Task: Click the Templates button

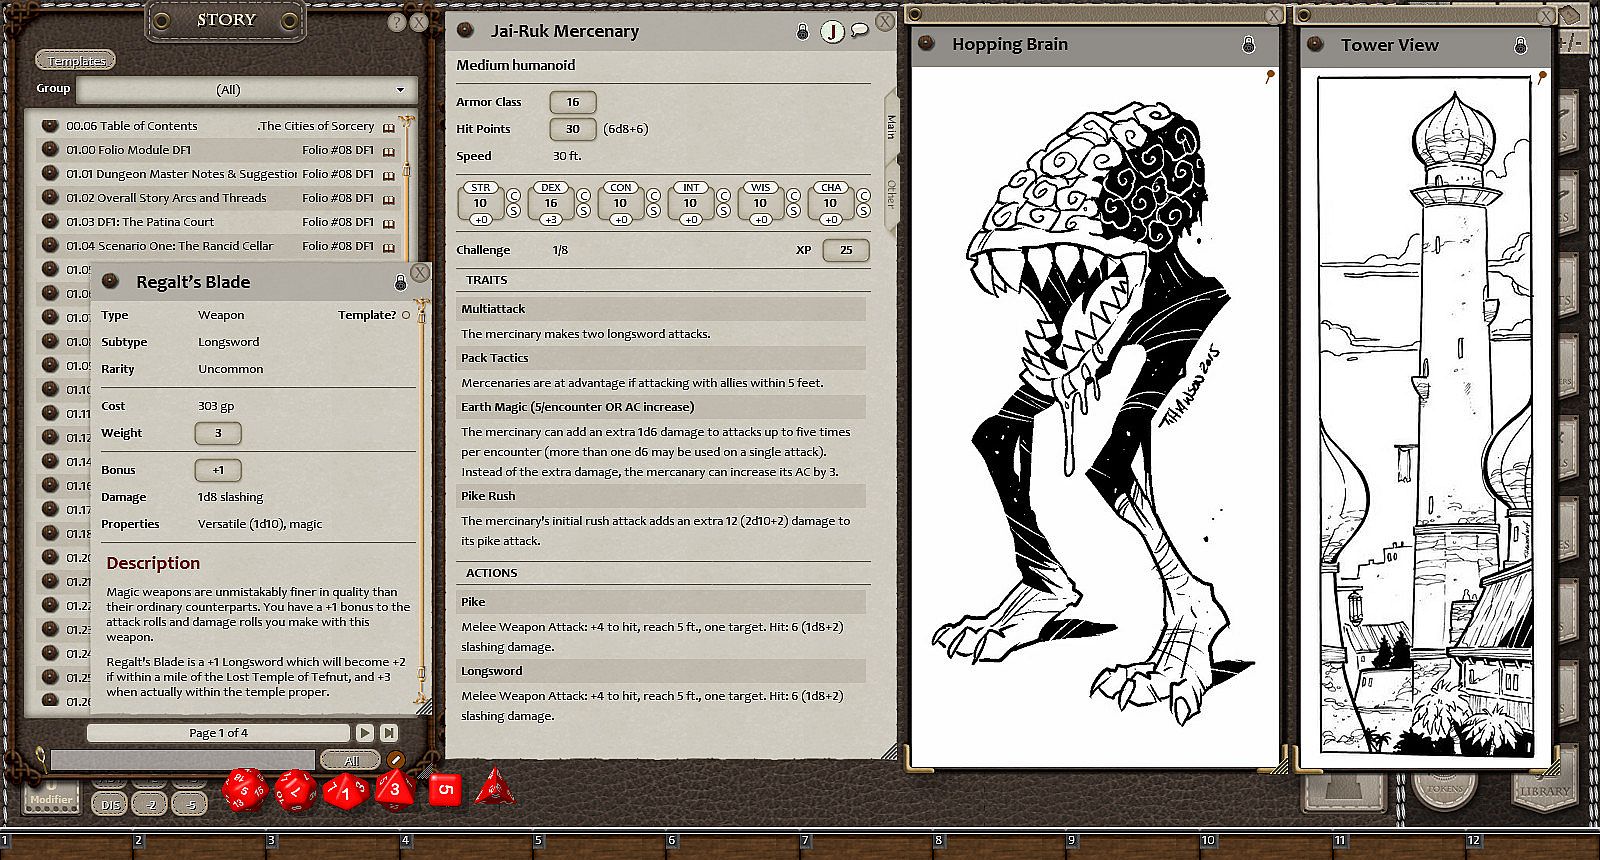Action: (x=76, y=61)
